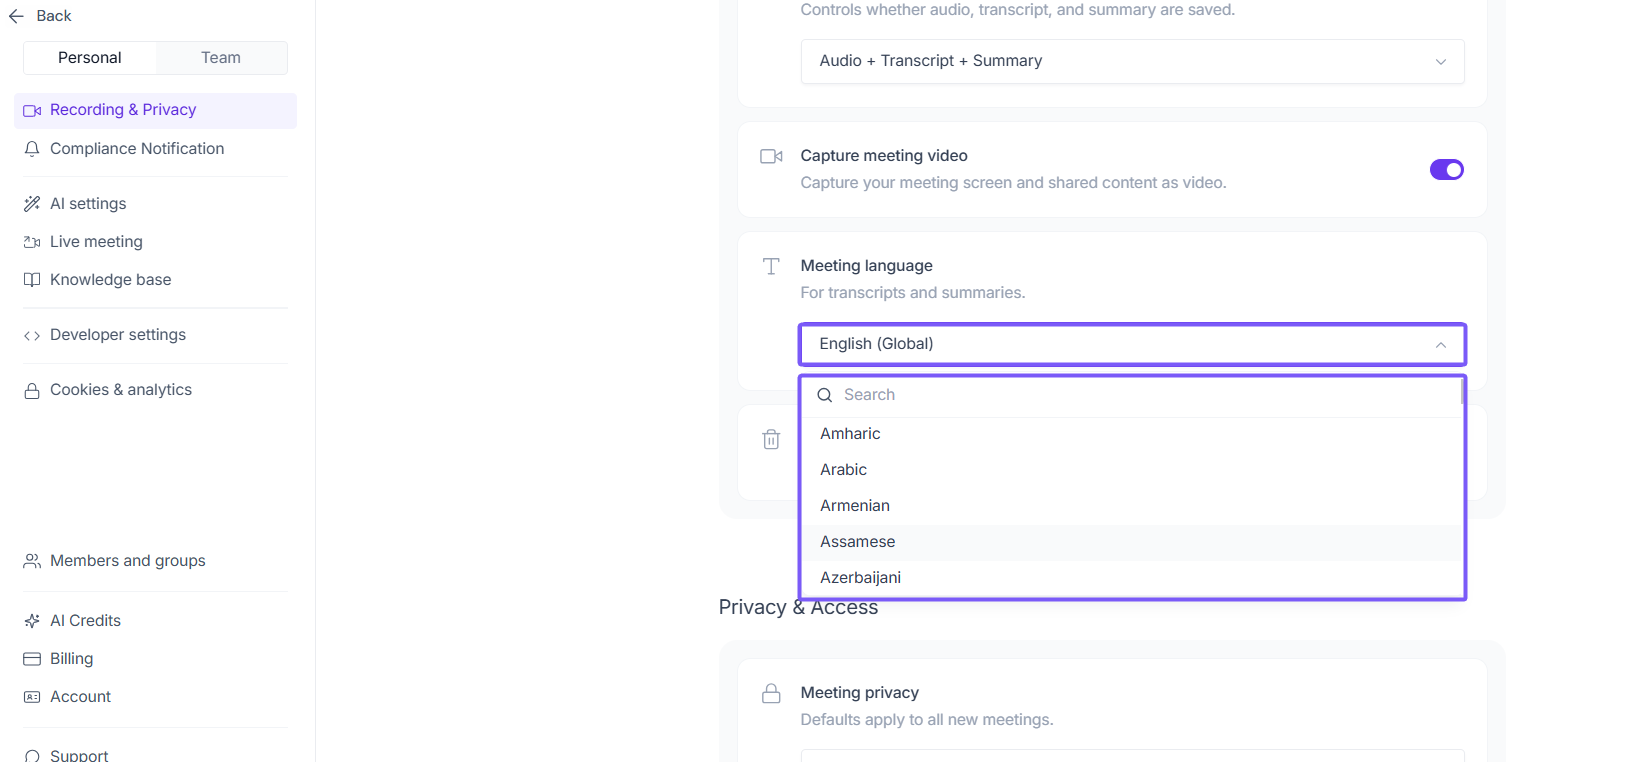This screenshot has height=762, width=1637.
Task: Click the Cookies & analytics lock icon
Action: click(x=32, y=391)
